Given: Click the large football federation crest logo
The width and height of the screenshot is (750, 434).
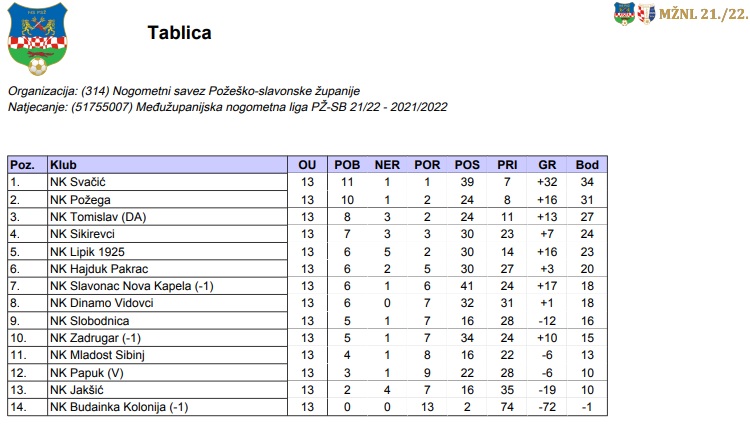Looking at the screenshot, I should pos(38,39).
